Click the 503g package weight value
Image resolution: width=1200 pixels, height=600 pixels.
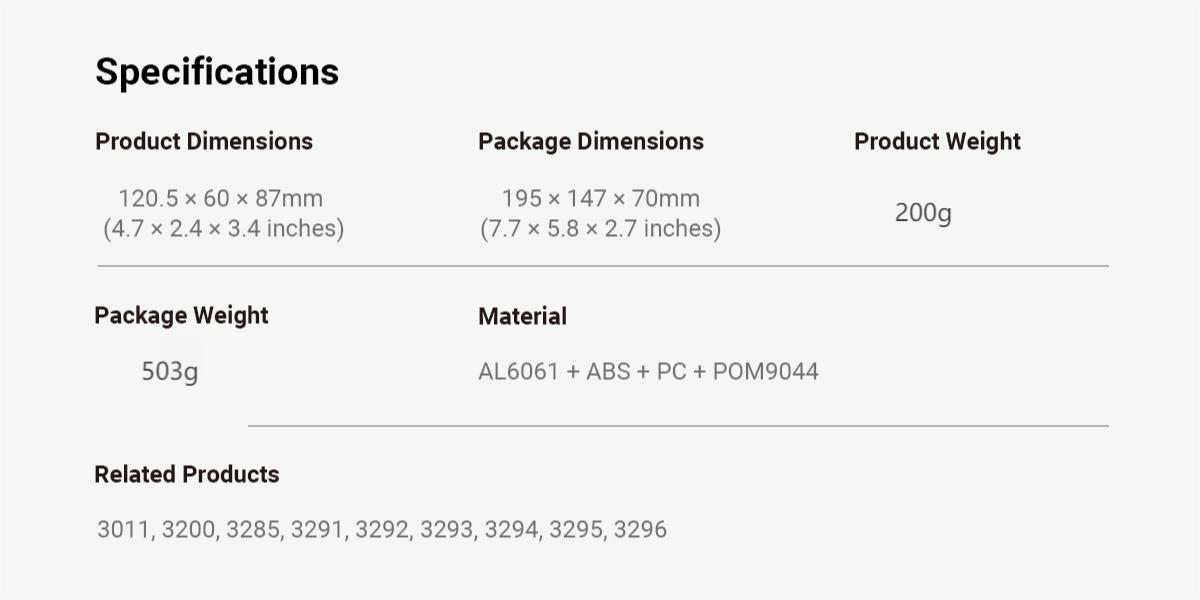coord(170,372)
